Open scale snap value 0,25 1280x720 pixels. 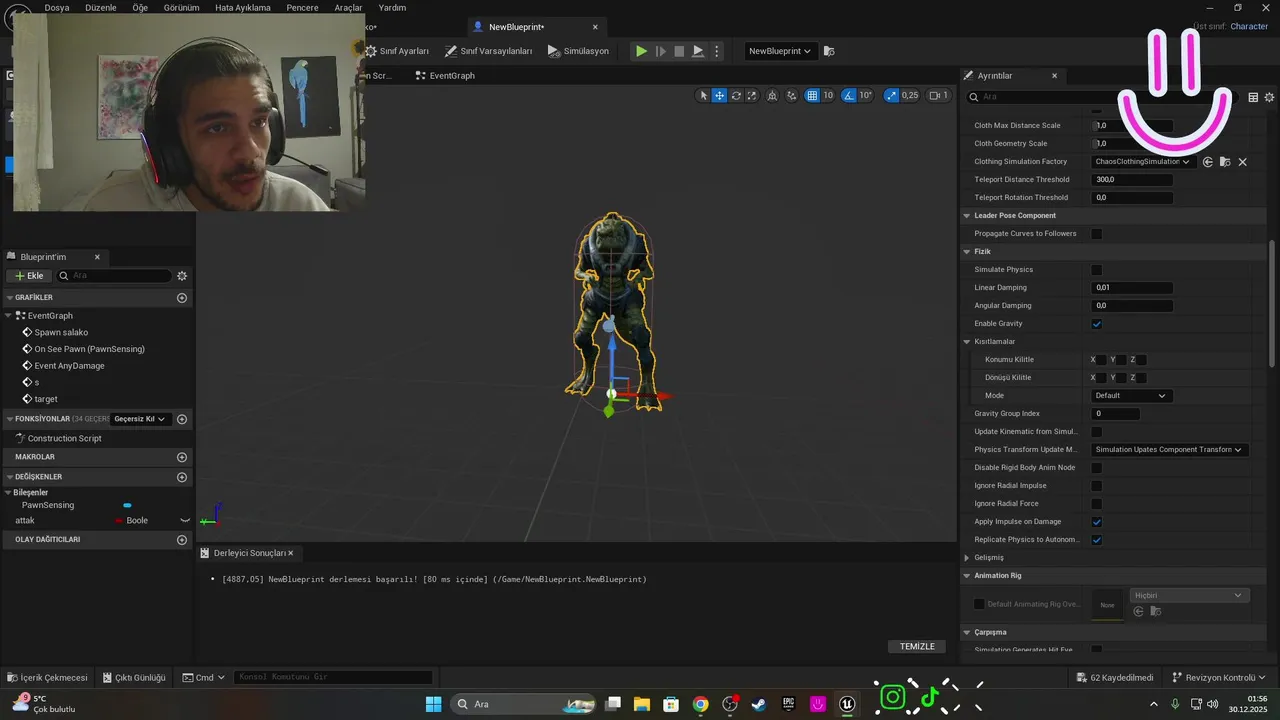910,95
